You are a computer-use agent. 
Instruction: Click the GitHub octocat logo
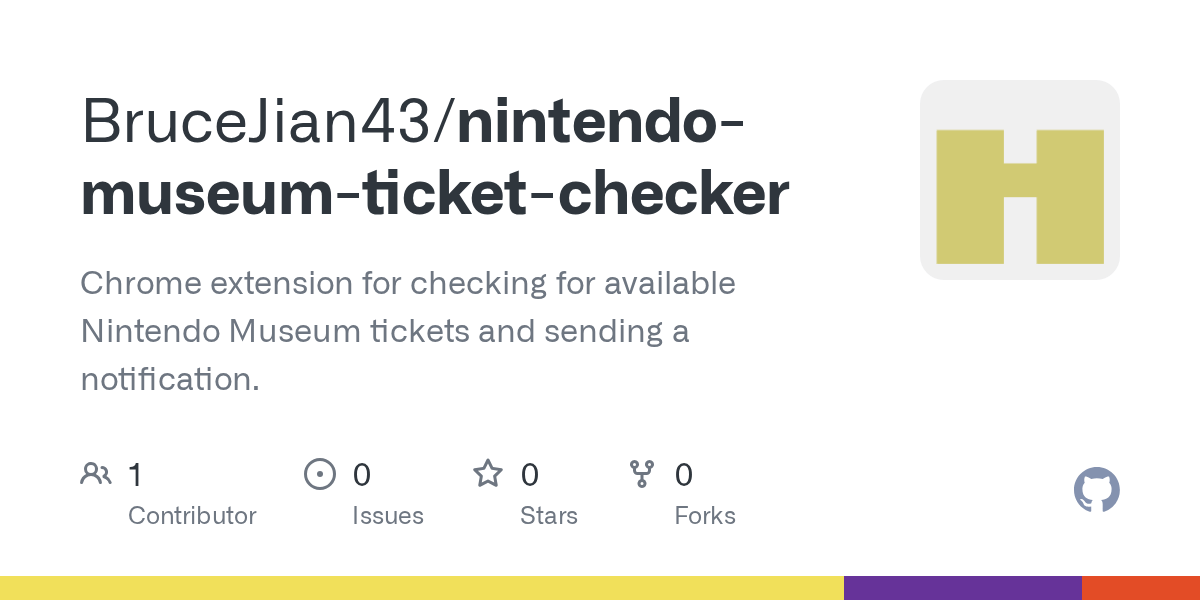(1096, 490)
